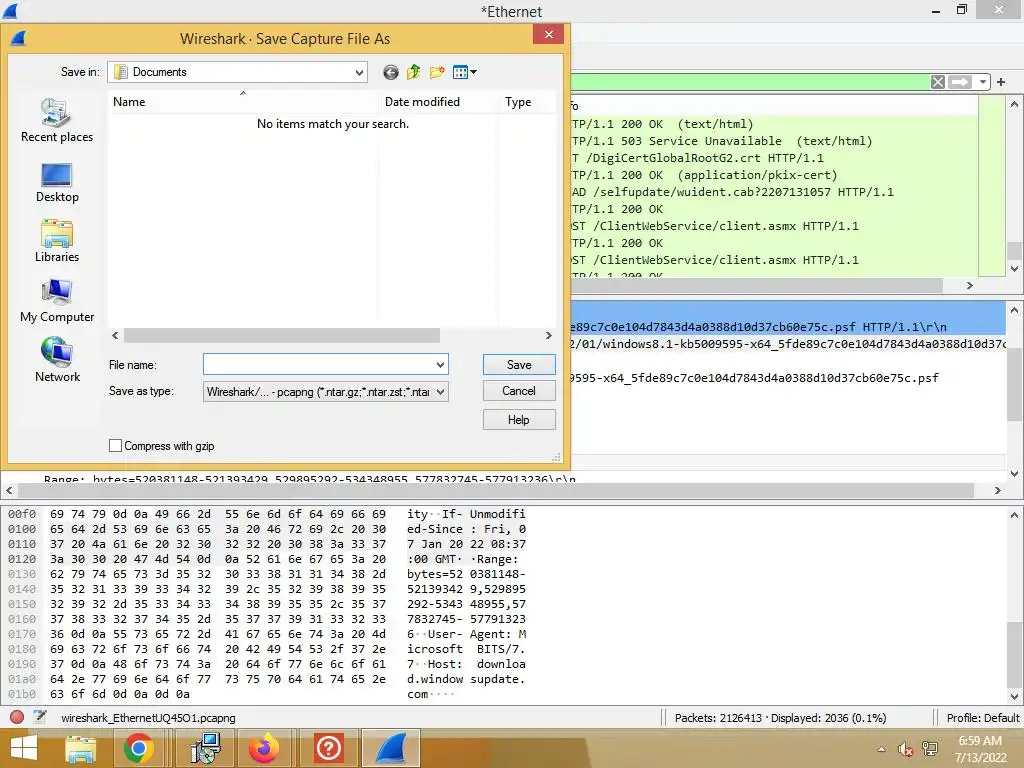Click in the File name field

[318, 364]
